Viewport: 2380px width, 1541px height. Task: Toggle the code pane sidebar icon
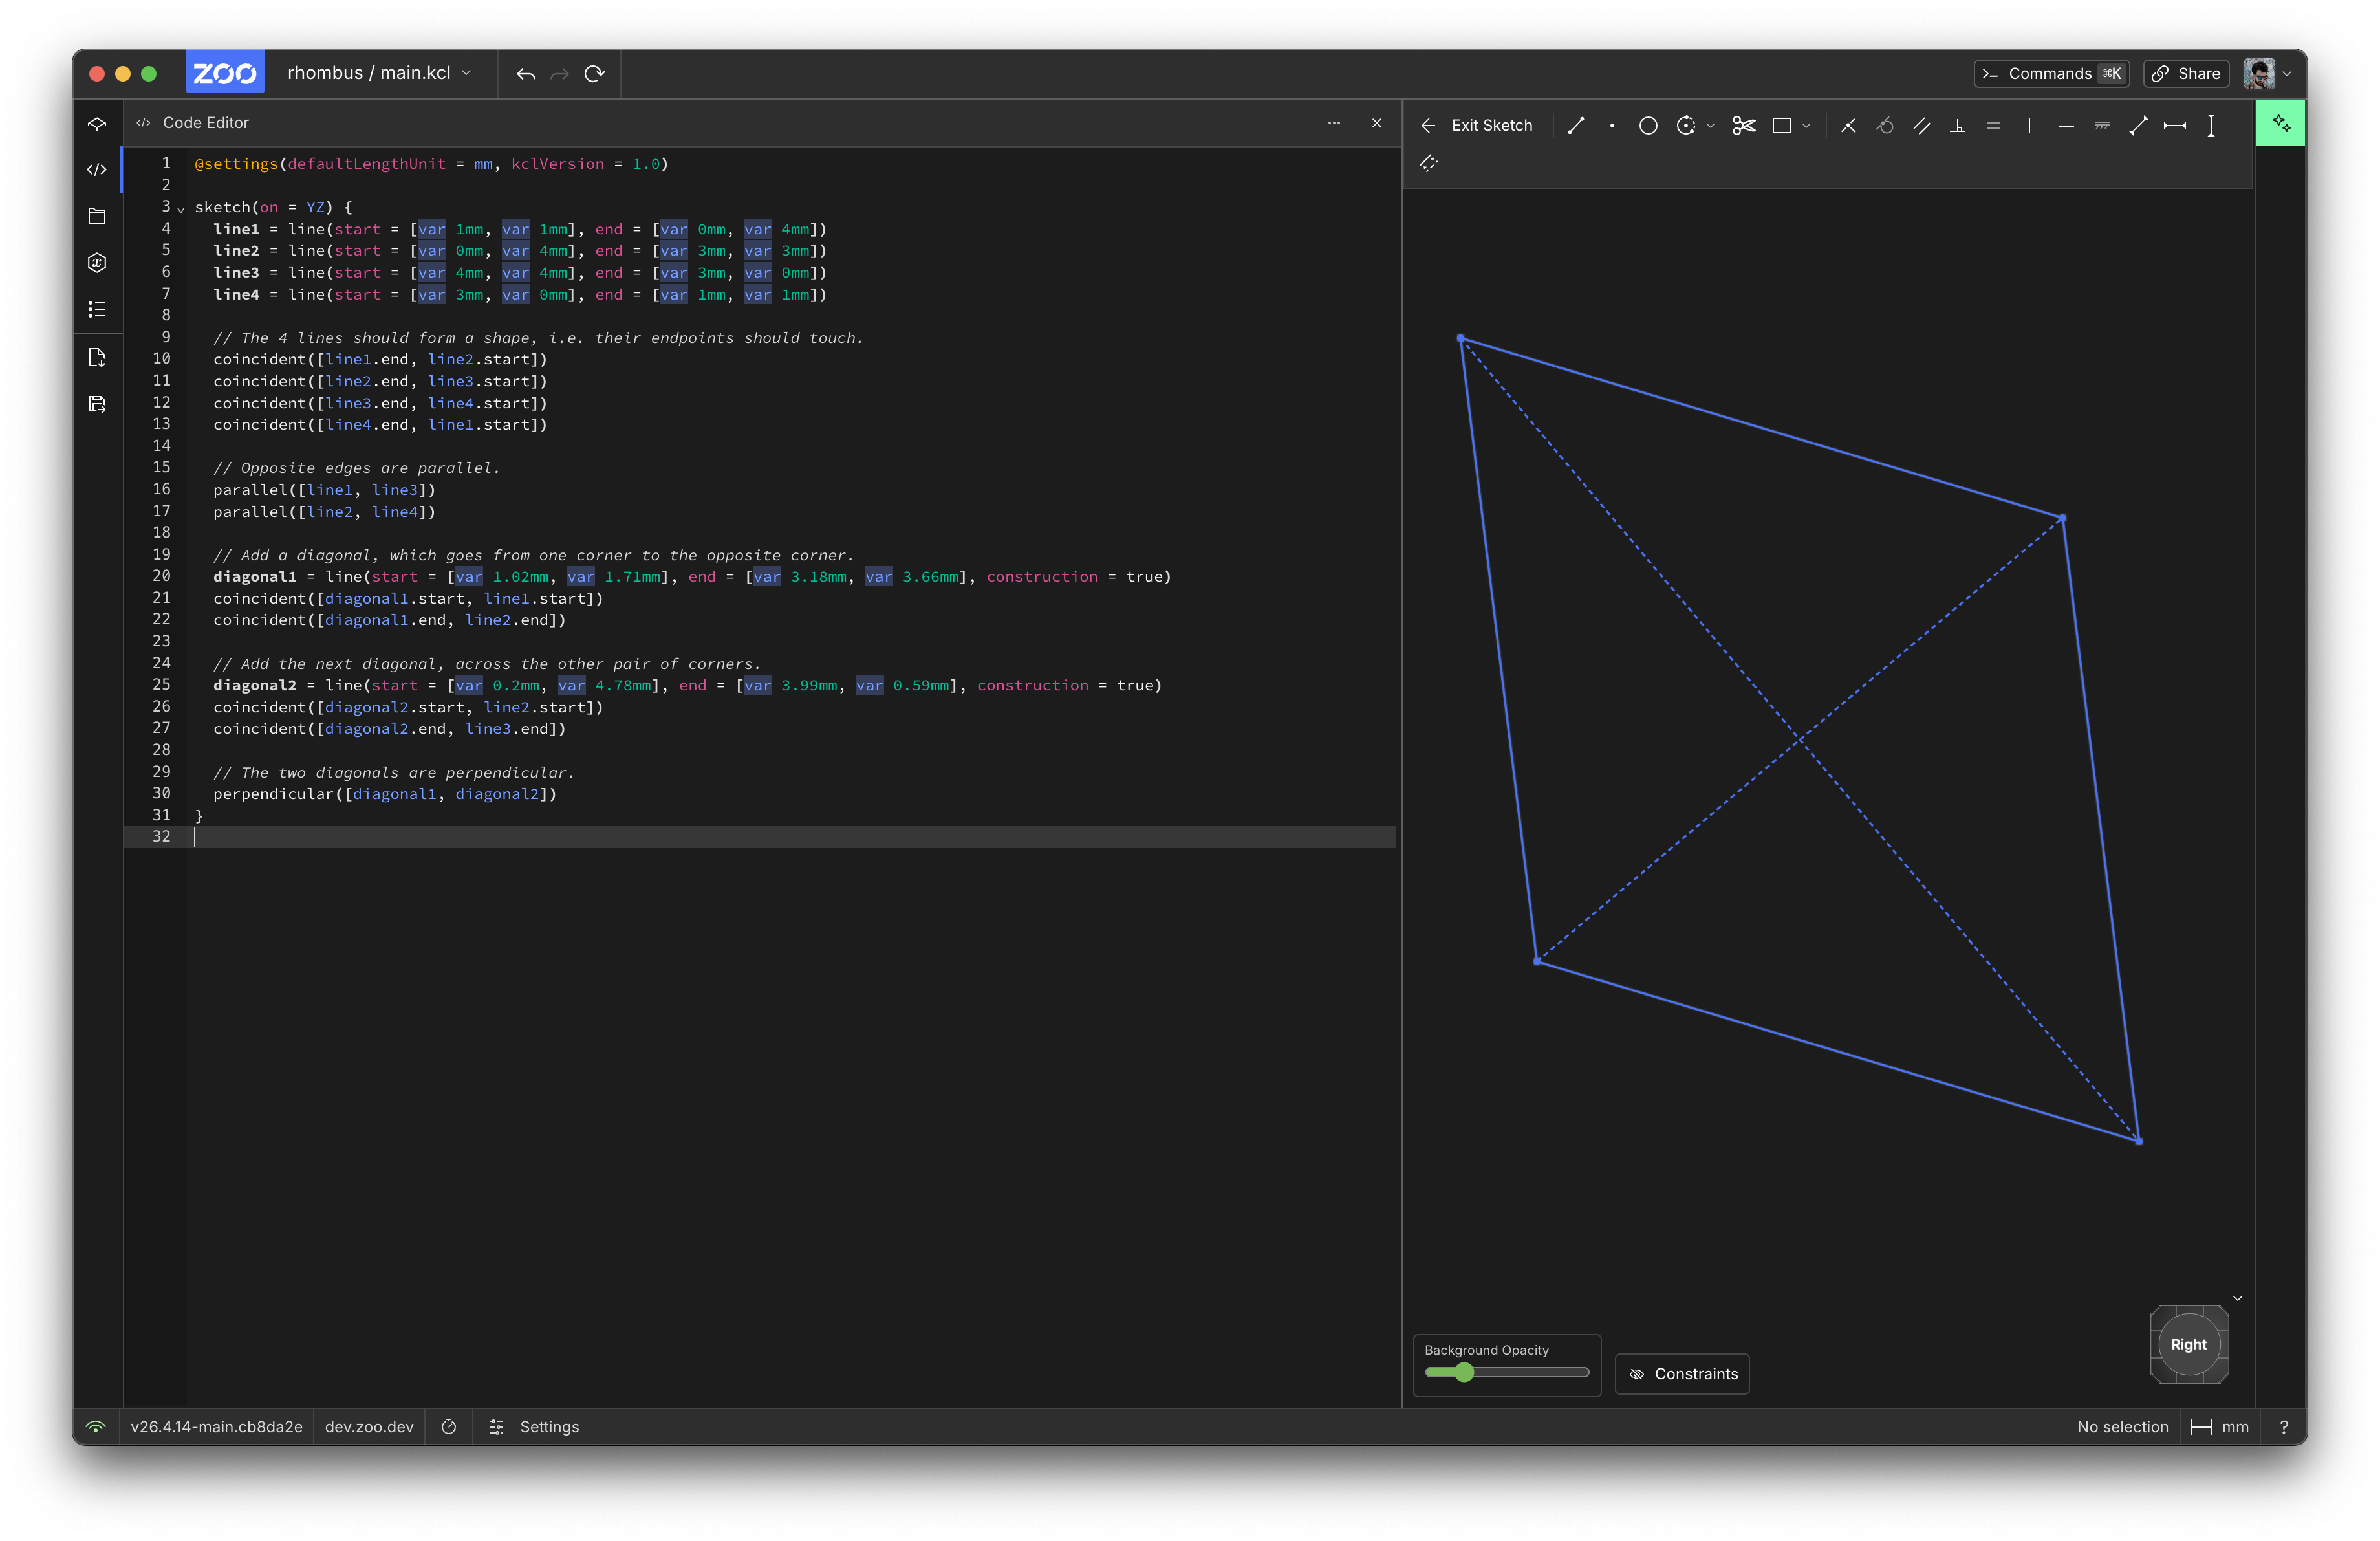click(97, 170)
